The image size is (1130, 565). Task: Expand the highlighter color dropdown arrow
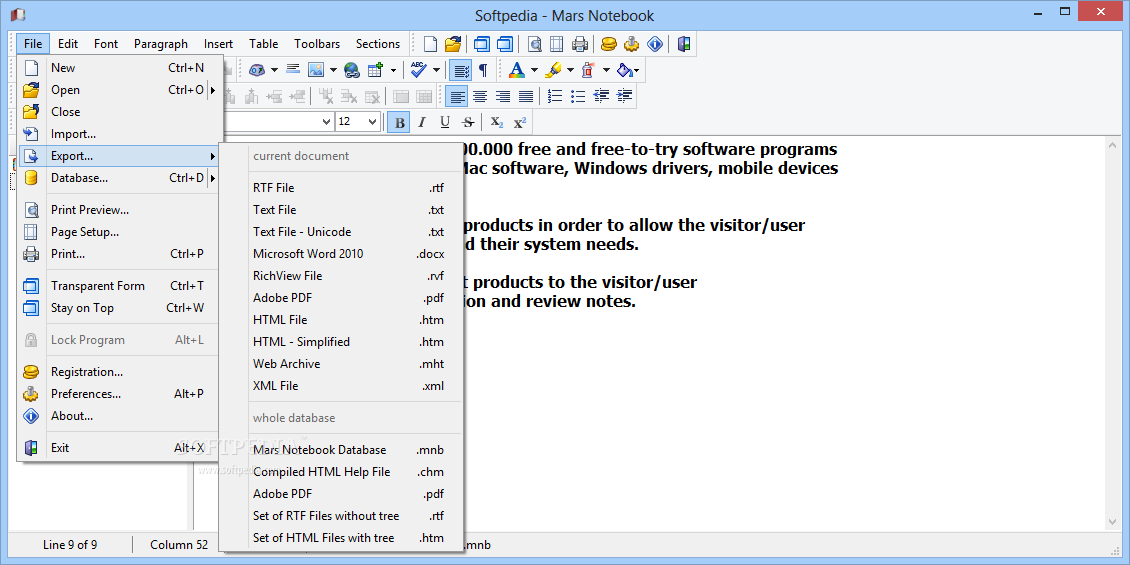tap(570, 70)
